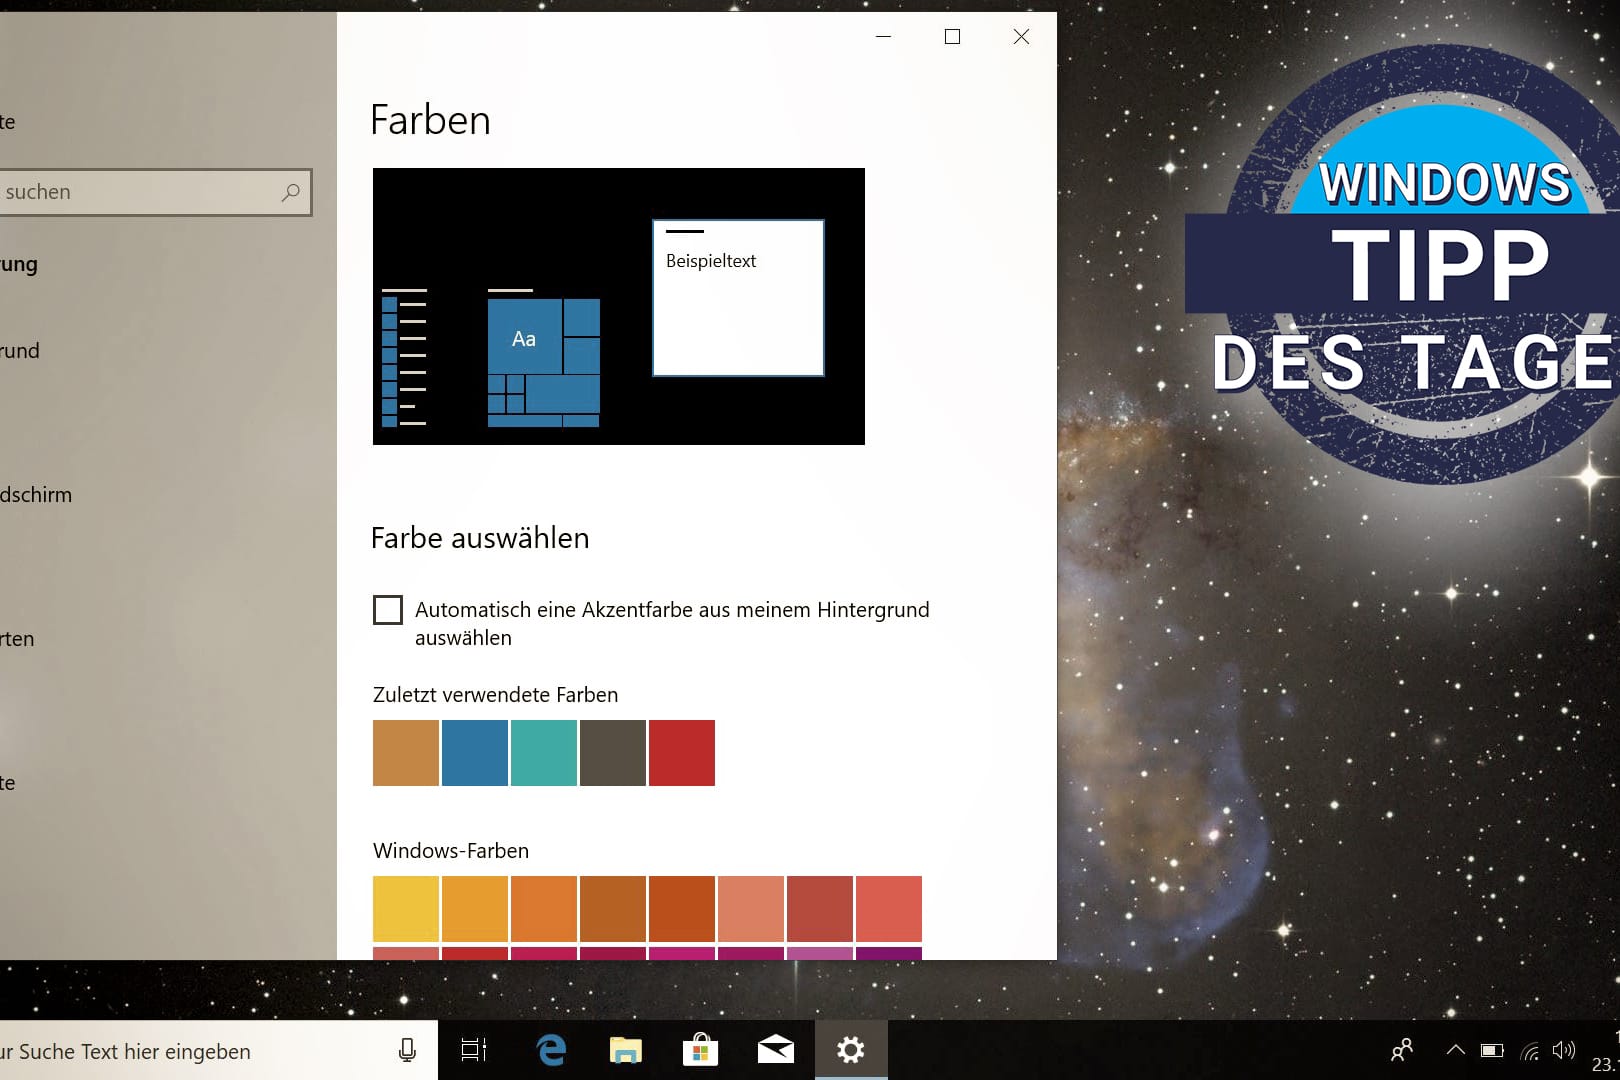Screen dimensions: 1620x1080
Task: Pick the brown recently used color
Action: pyautogui.click(x=406, y=753)
